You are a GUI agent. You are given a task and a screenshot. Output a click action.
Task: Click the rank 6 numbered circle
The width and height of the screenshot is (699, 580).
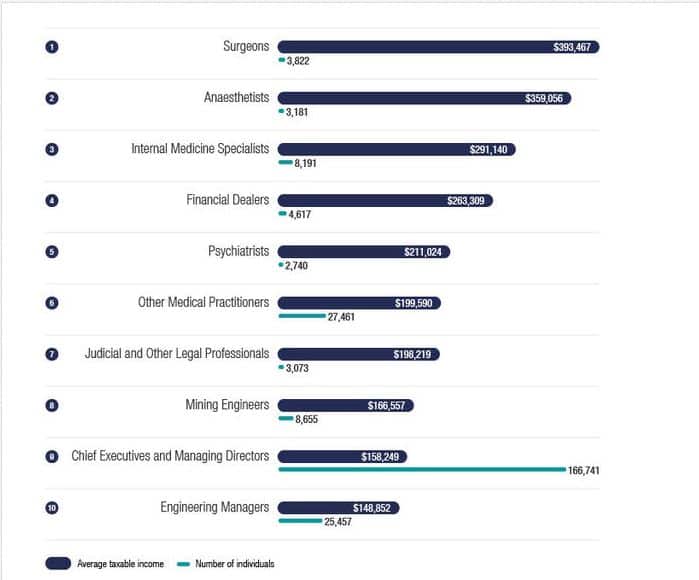(x=52, y=303)
